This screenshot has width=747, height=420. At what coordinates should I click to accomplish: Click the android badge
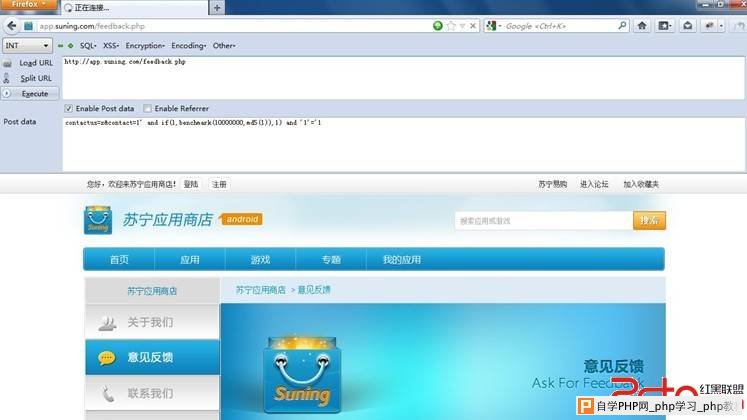tap(242, 220)
